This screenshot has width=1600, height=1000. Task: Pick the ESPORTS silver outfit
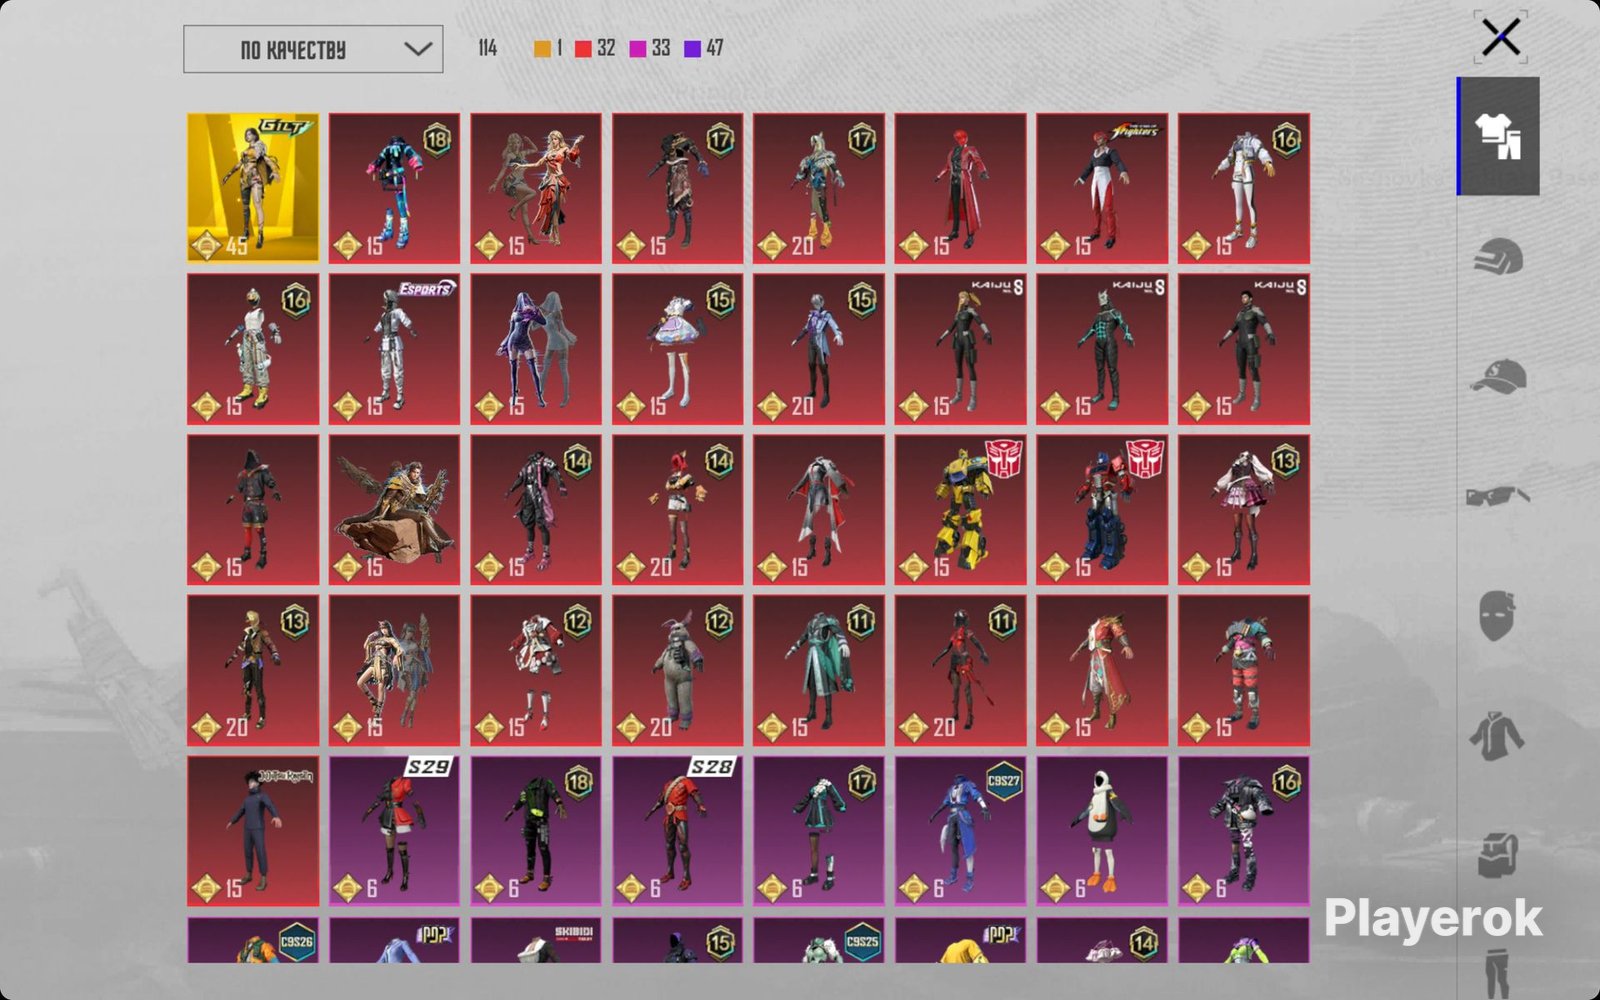tap(395, 349)
